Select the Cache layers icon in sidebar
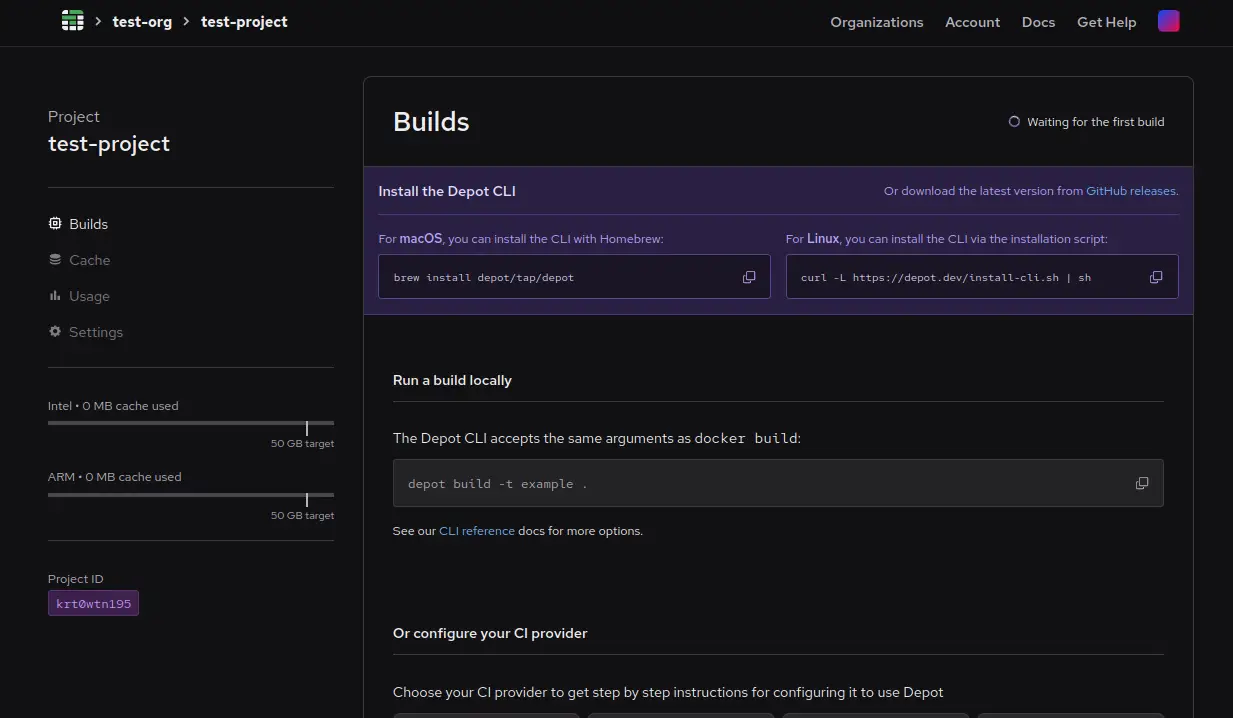This screenshot has width=1233, height=718. [55, 259]
